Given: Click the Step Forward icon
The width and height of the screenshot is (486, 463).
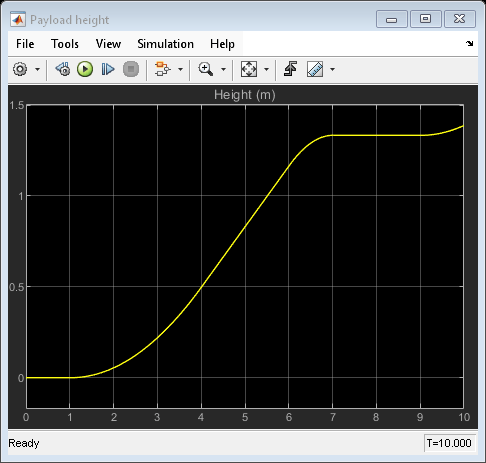Looking at the screenshot, I should click(108, 69).
